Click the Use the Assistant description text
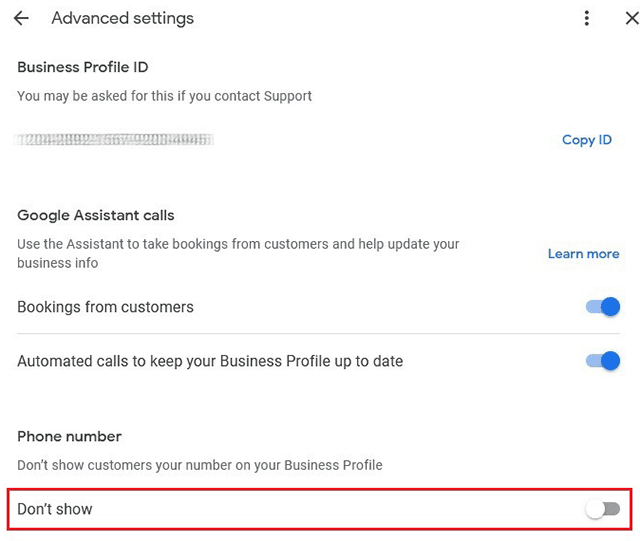Image resolution: width=640 pixels, height=541 pixels. click(x=238, y=253)
